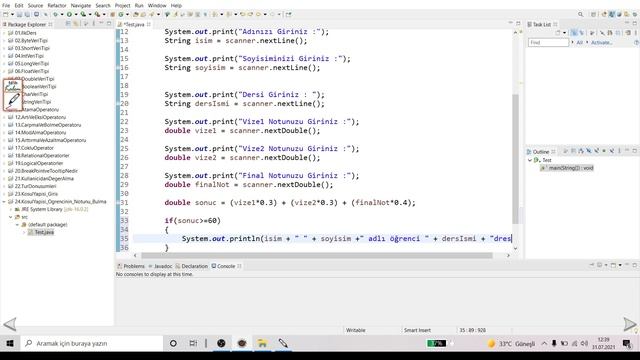Click the editor vertical scrollbar
The height and width of the screenshot is (360, 640).
click(516, 159)
